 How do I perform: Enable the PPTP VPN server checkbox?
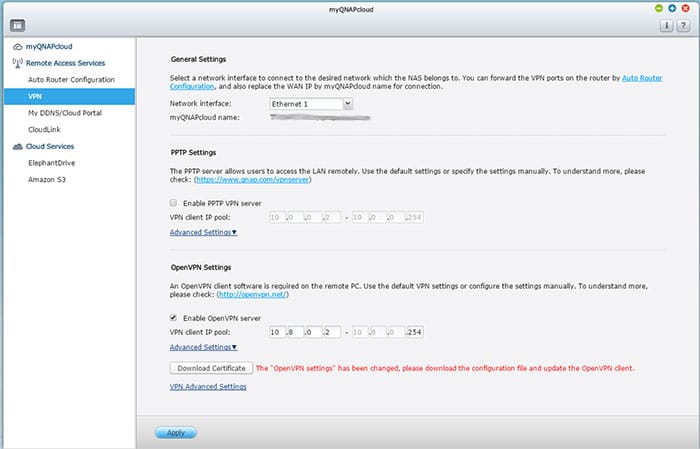click(x=174, y=202)
